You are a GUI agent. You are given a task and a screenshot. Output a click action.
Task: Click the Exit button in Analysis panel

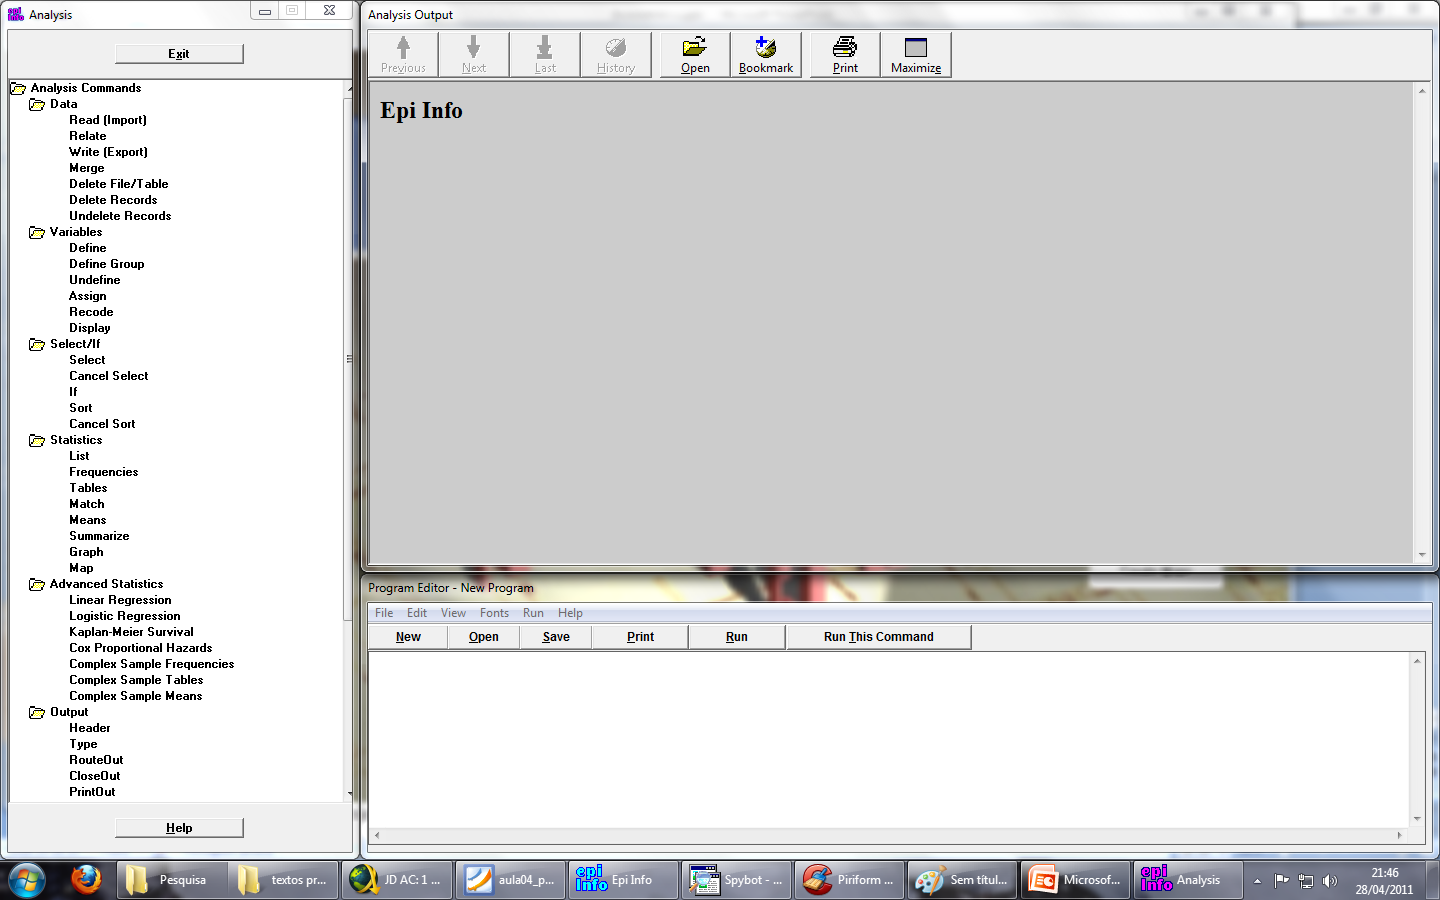click(x=179, y=54)
